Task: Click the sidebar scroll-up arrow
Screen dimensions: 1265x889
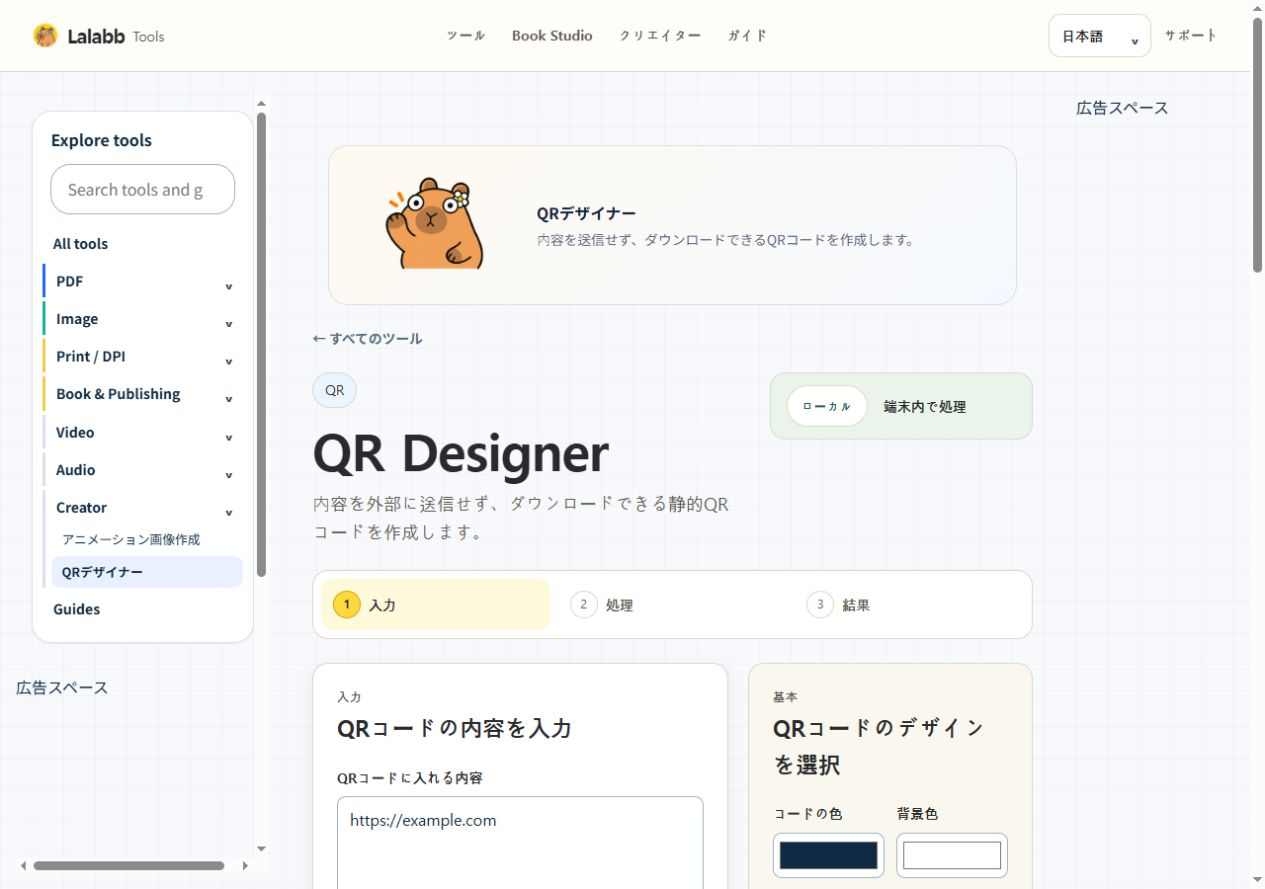Action: (x=261, y=102)
